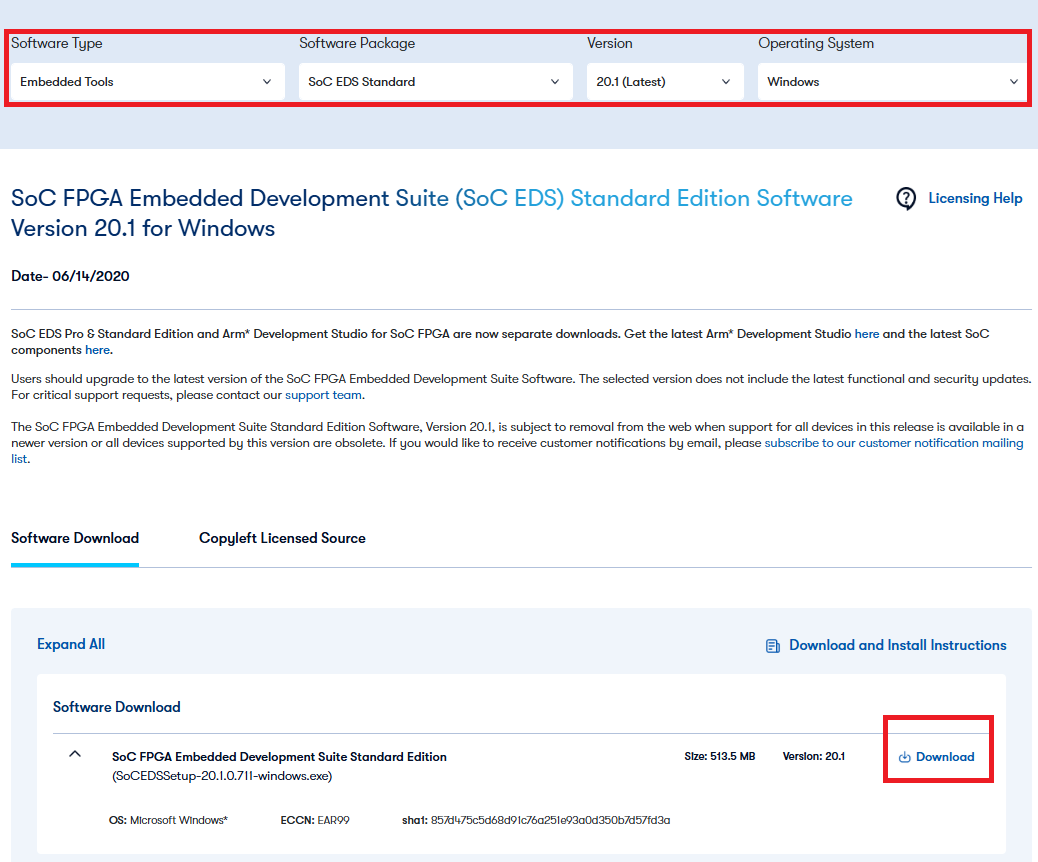Switch to the Copyleft Licensed Source tab
The width and height of the screenshot is (1038, 862).
[x=282, y=538]
